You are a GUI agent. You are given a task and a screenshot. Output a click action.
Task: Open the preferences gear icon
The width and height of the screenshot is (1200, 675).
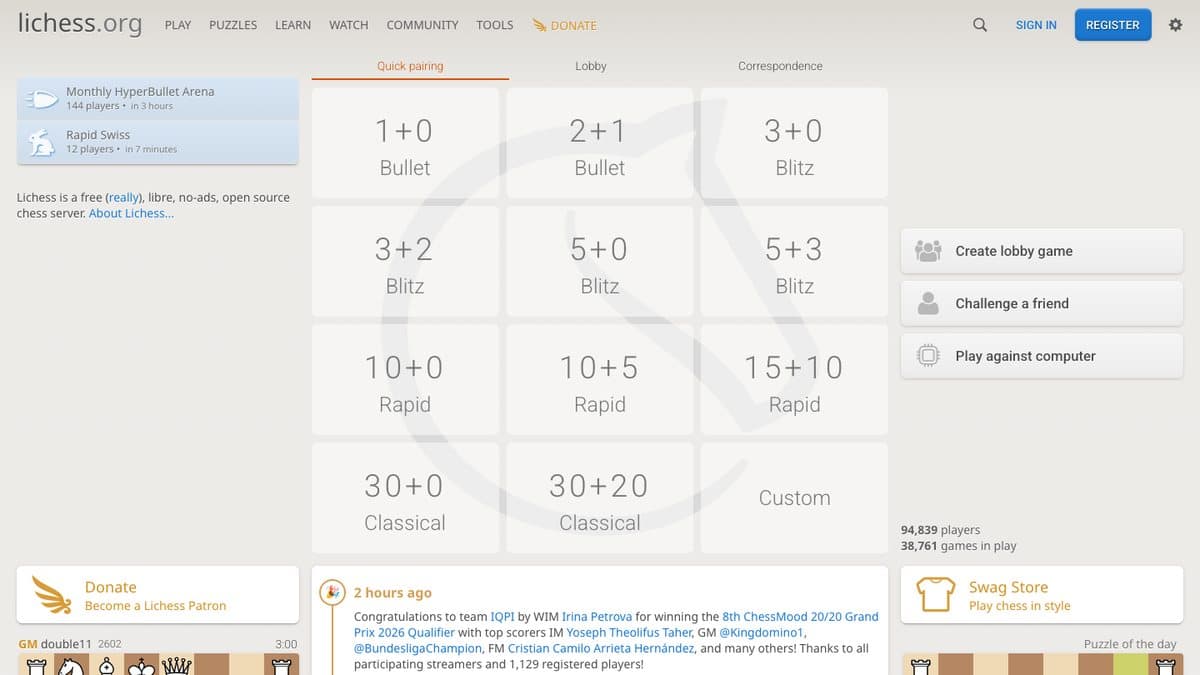pos(1175,25)
